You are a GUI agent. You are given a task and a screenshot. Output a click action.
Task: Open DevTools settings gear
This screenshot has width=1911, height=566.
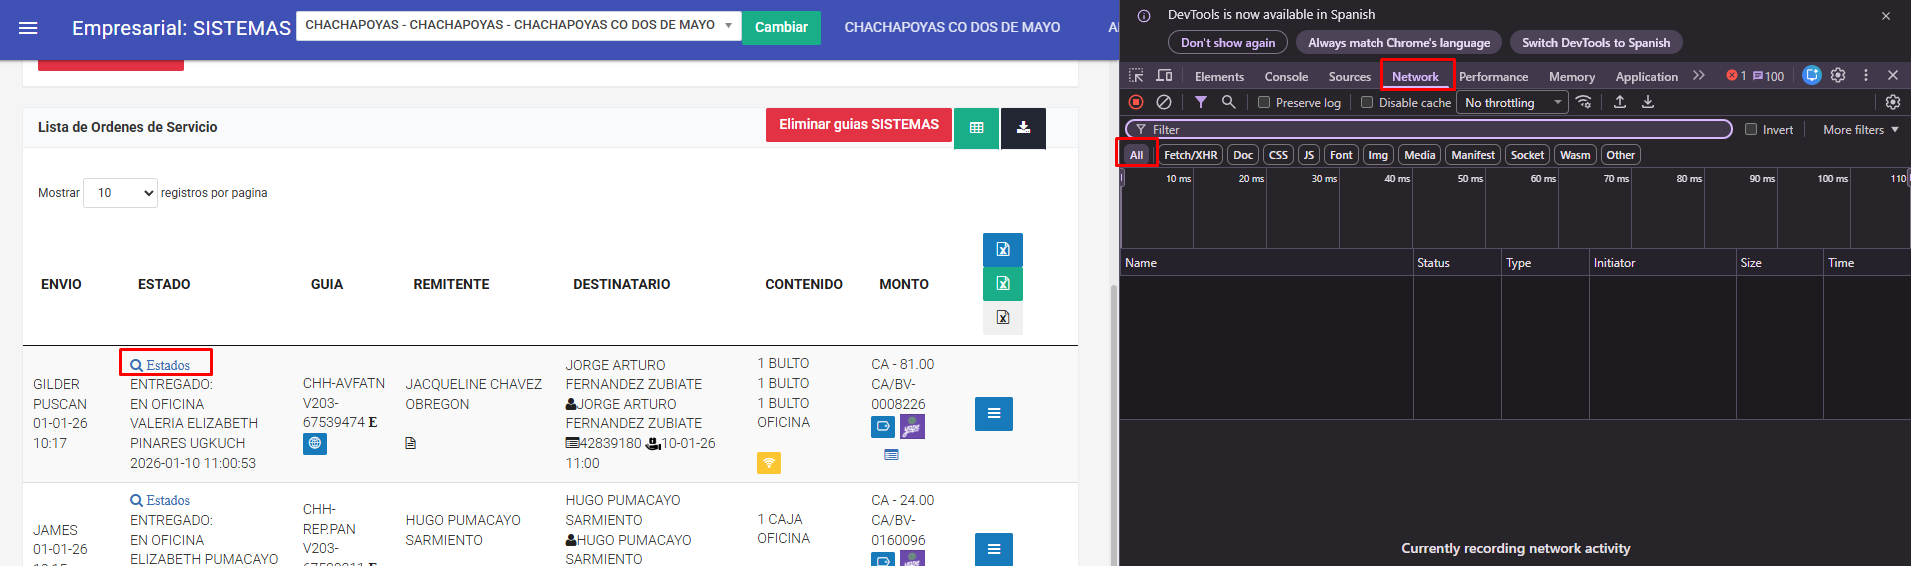(1838, 76)
